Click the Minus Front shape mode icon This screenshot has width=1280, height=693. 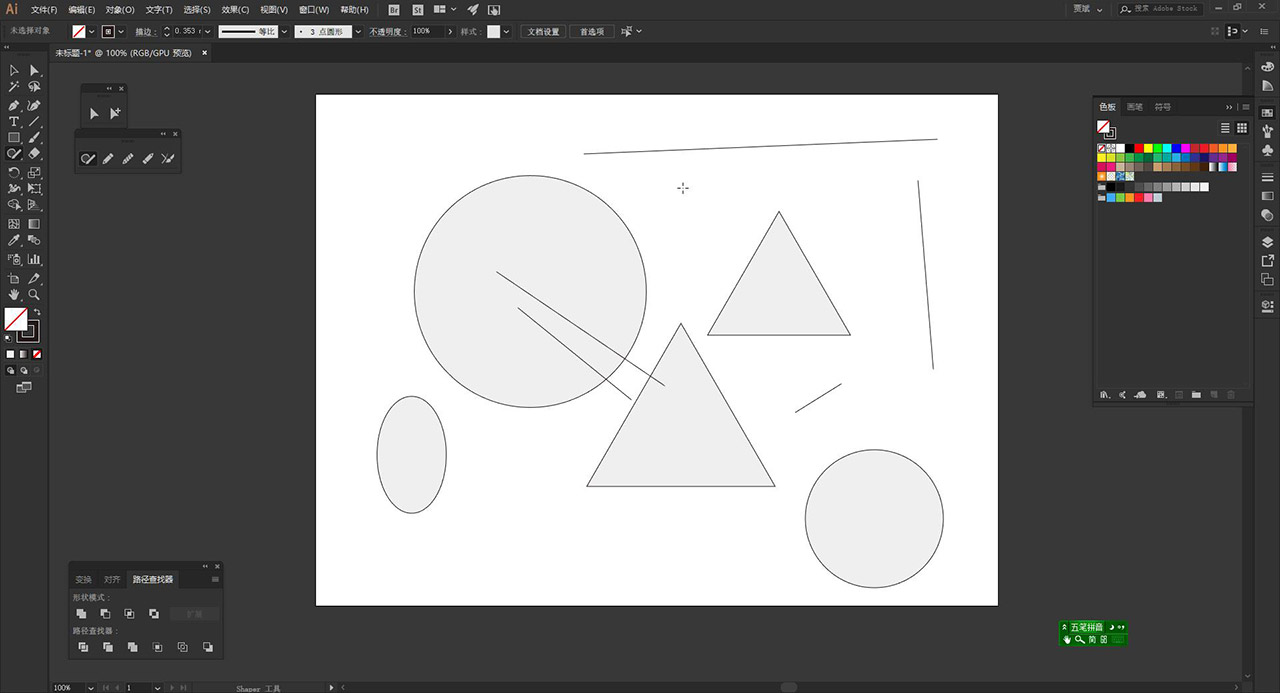pyautogui.click(x=105, y=613)
